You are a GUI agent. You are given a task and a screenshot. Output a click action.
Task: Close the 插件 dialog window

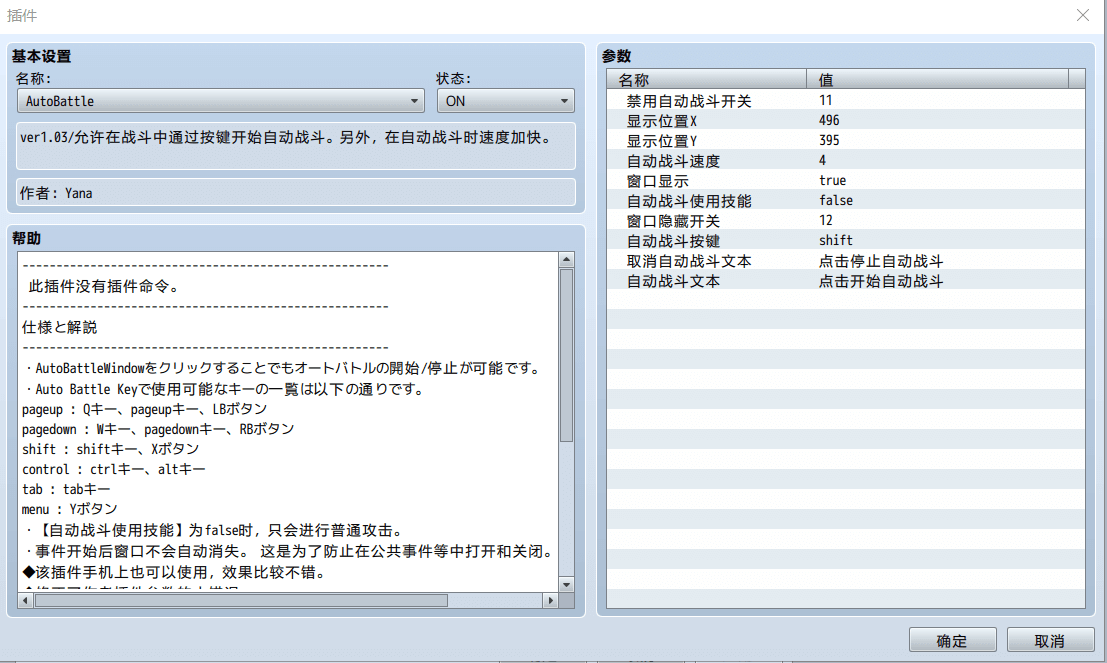(x=1082, y=15)
